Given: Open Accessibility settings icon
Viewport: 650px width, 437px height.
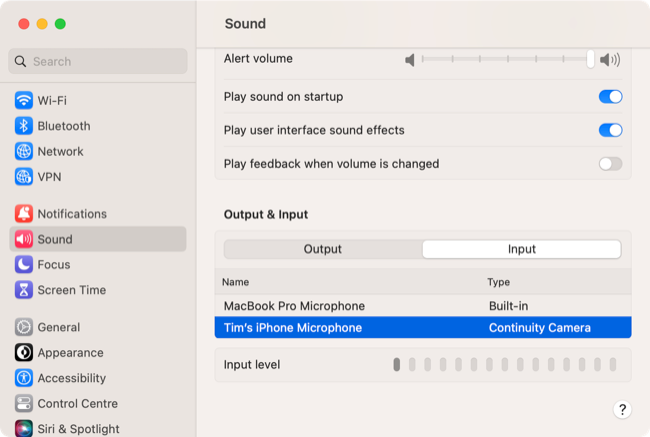Looking at the screenshot, I should pyautogui.click(x=24, y=378).
